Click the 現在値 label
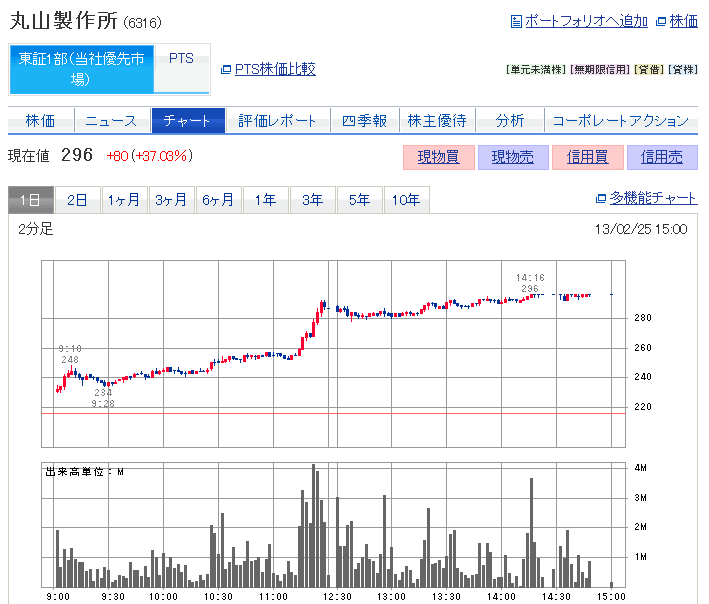 (28, 156)
